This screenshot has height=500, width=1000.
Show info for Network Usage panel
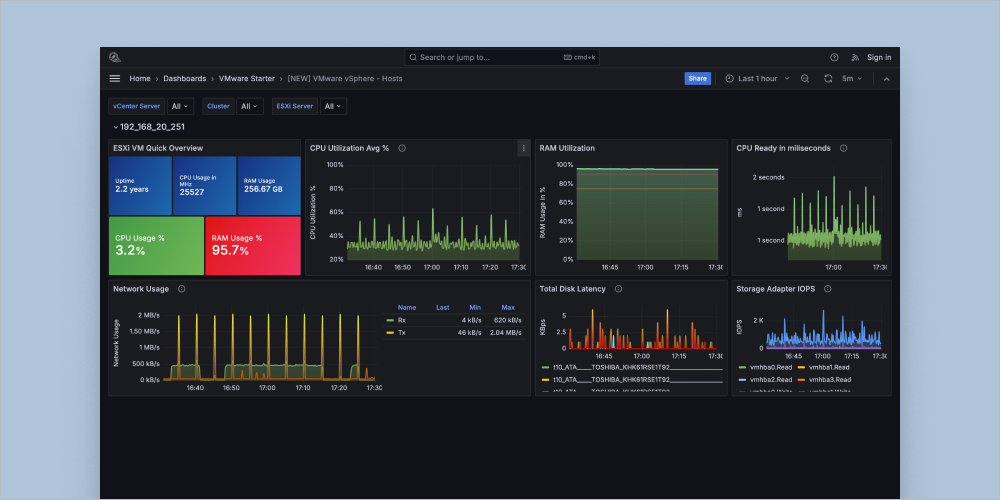181,289
